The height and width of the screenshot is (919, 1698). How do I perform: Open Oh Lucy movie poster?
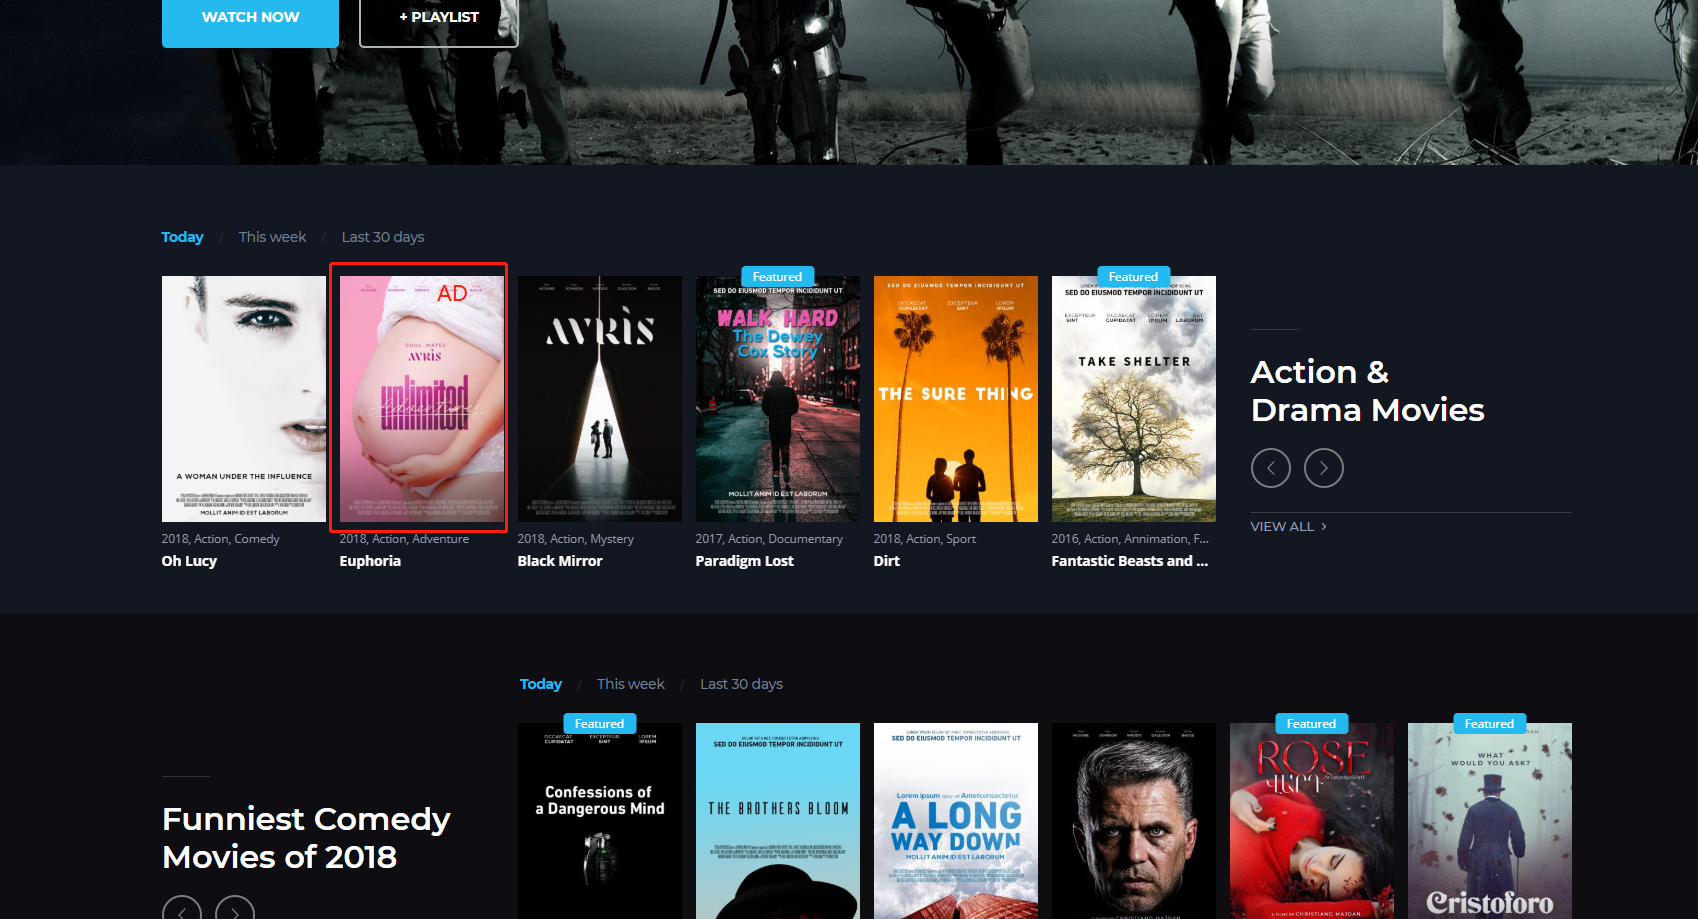244,399
